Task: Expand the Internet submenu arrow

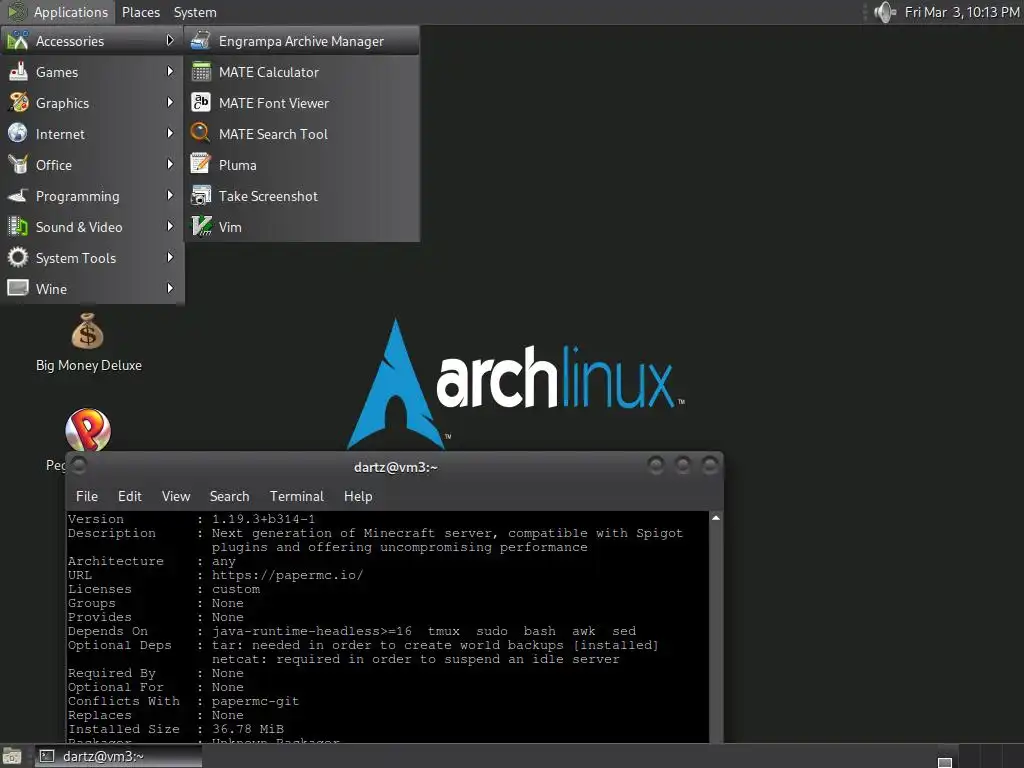Action: click(170, 133)
